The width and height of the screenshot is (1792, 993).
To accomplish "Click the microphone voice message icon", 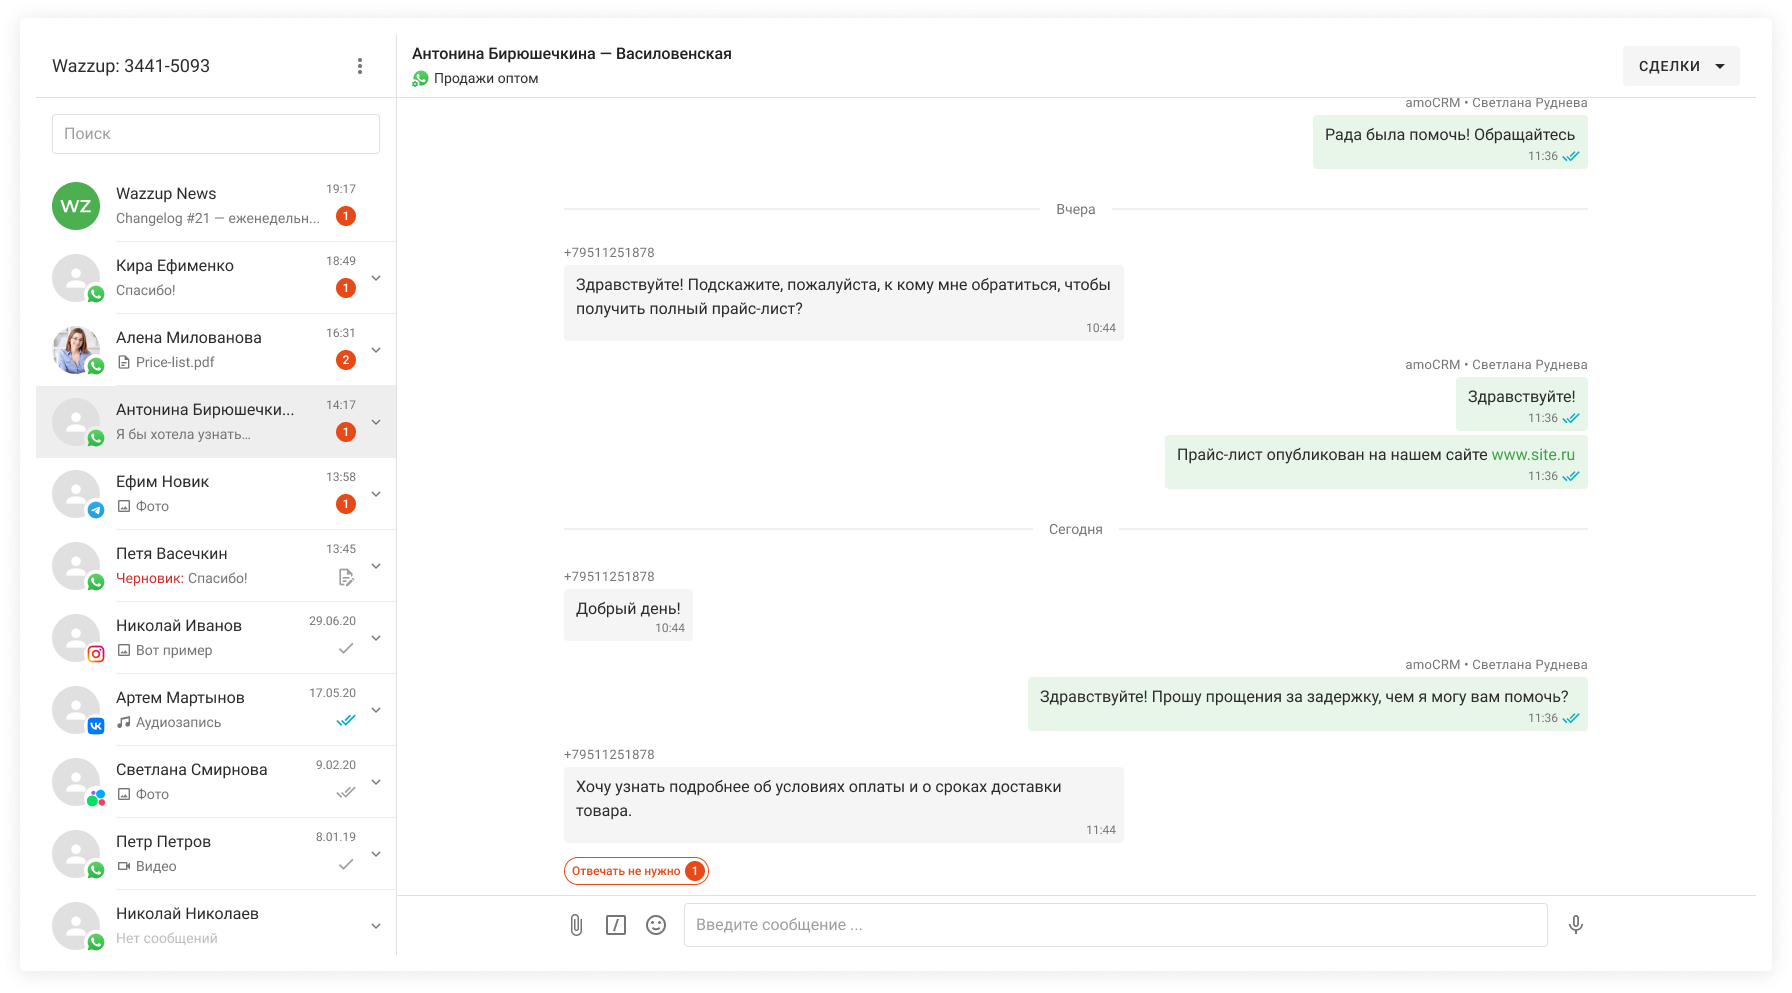I will (x=1576, y=925).
